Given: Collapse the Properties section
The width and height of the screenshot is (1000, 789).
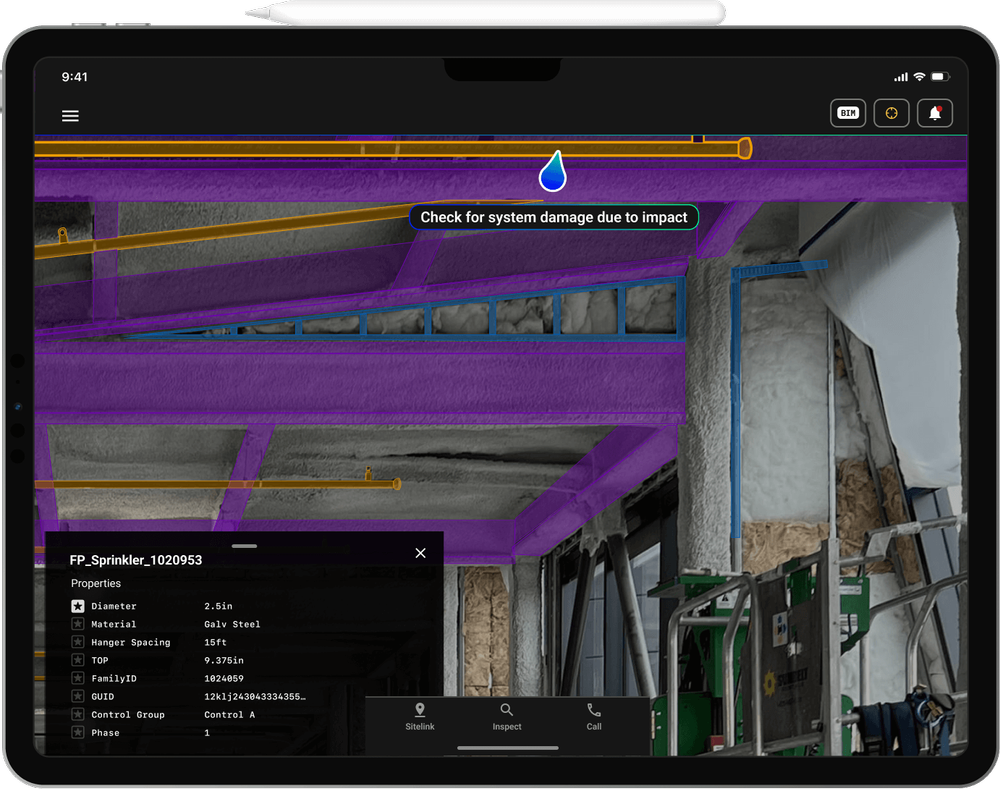Looking at the screenshot, I should (96, 583).
